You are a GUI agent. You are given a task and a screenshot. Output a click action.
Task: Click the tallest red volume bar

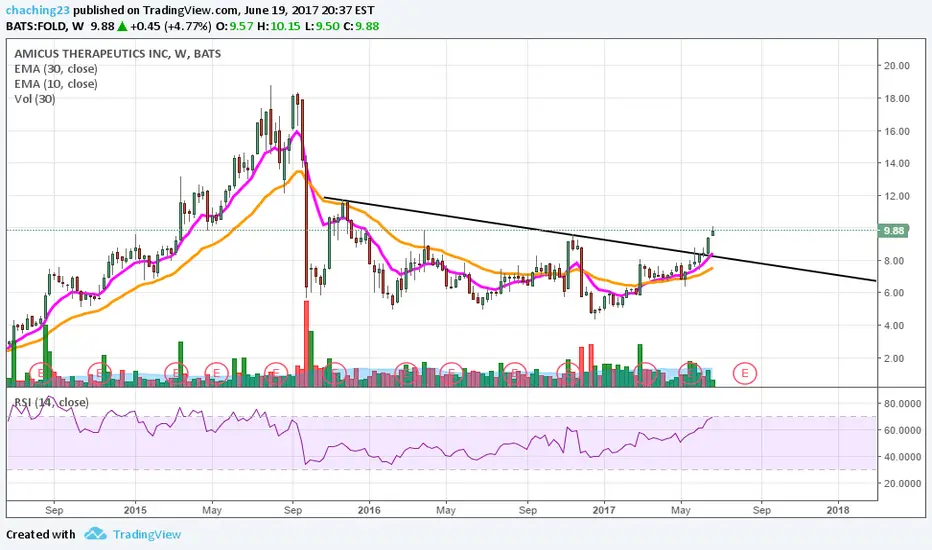(307, 344)
